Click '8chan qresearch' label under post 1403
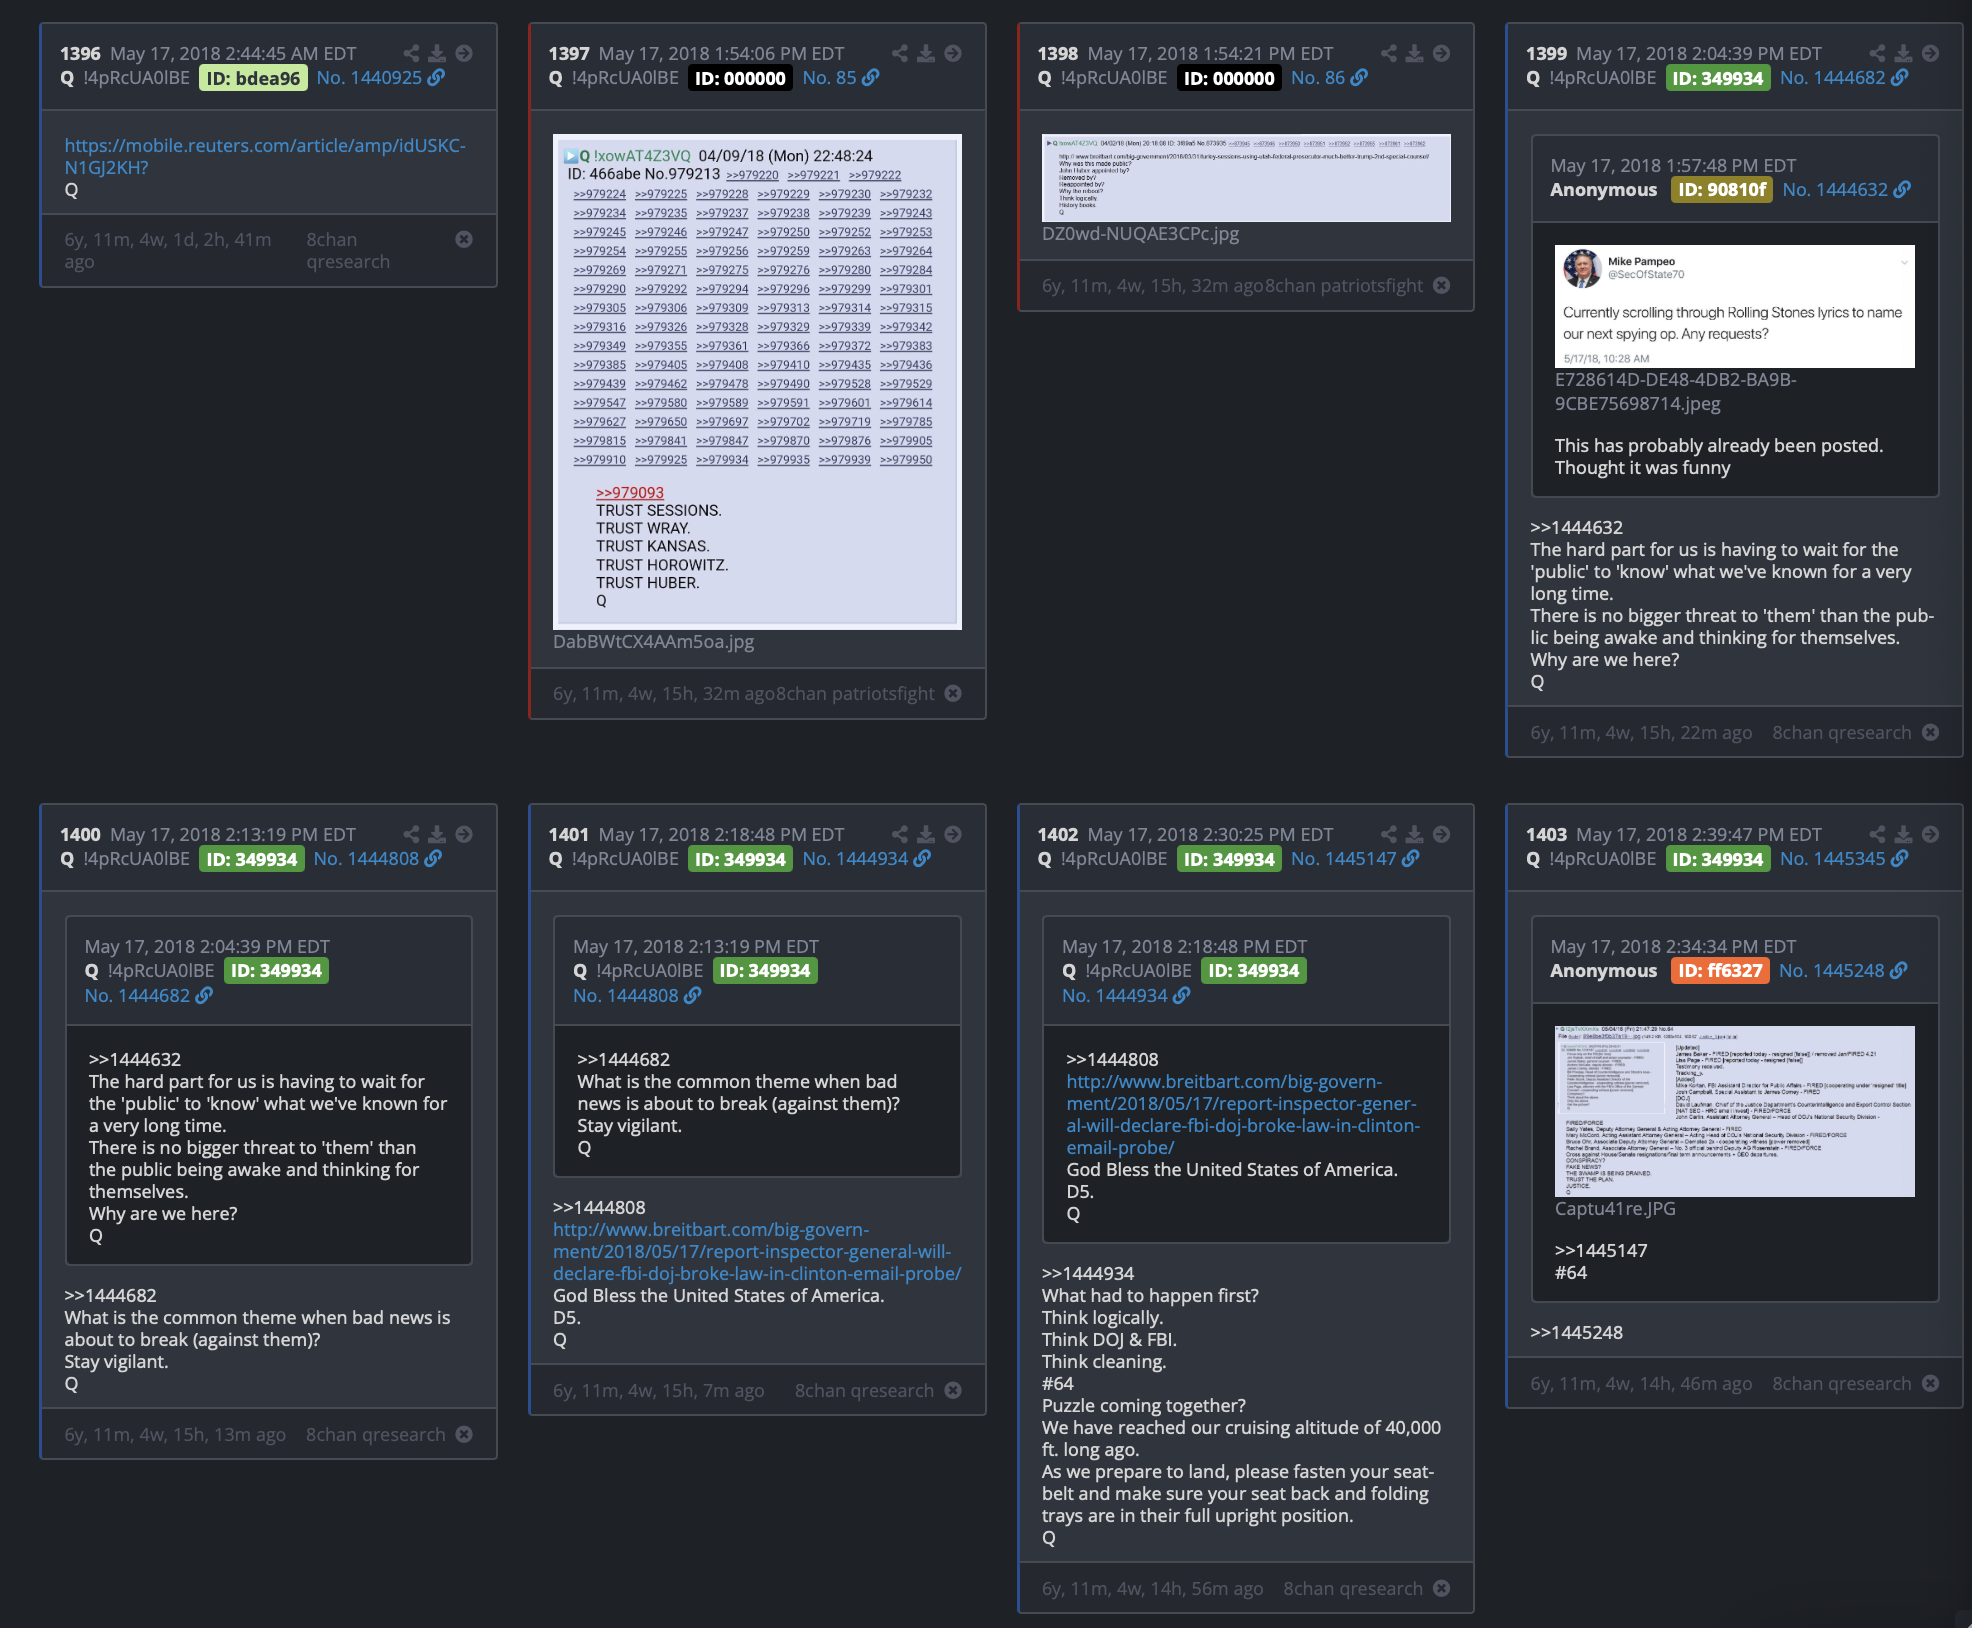This screenshot has height=1628, width=1972. tap(1842, 1384)
